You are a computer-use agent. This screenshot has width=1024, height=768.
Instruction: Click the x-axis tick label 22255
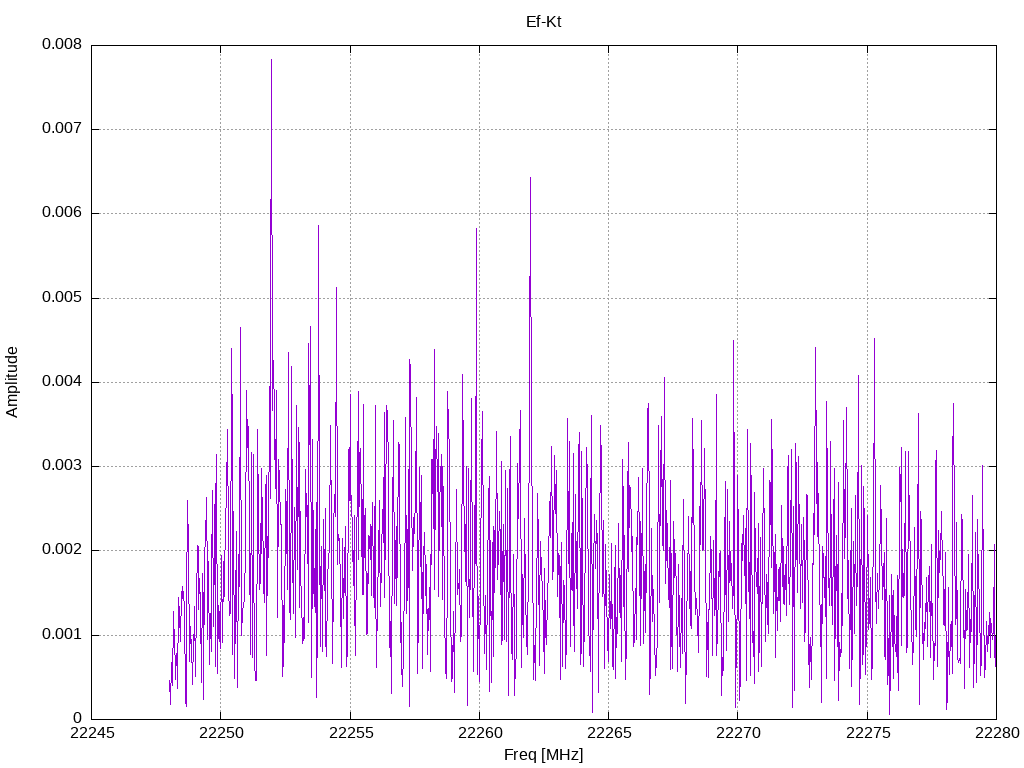[x=350, y=733]
